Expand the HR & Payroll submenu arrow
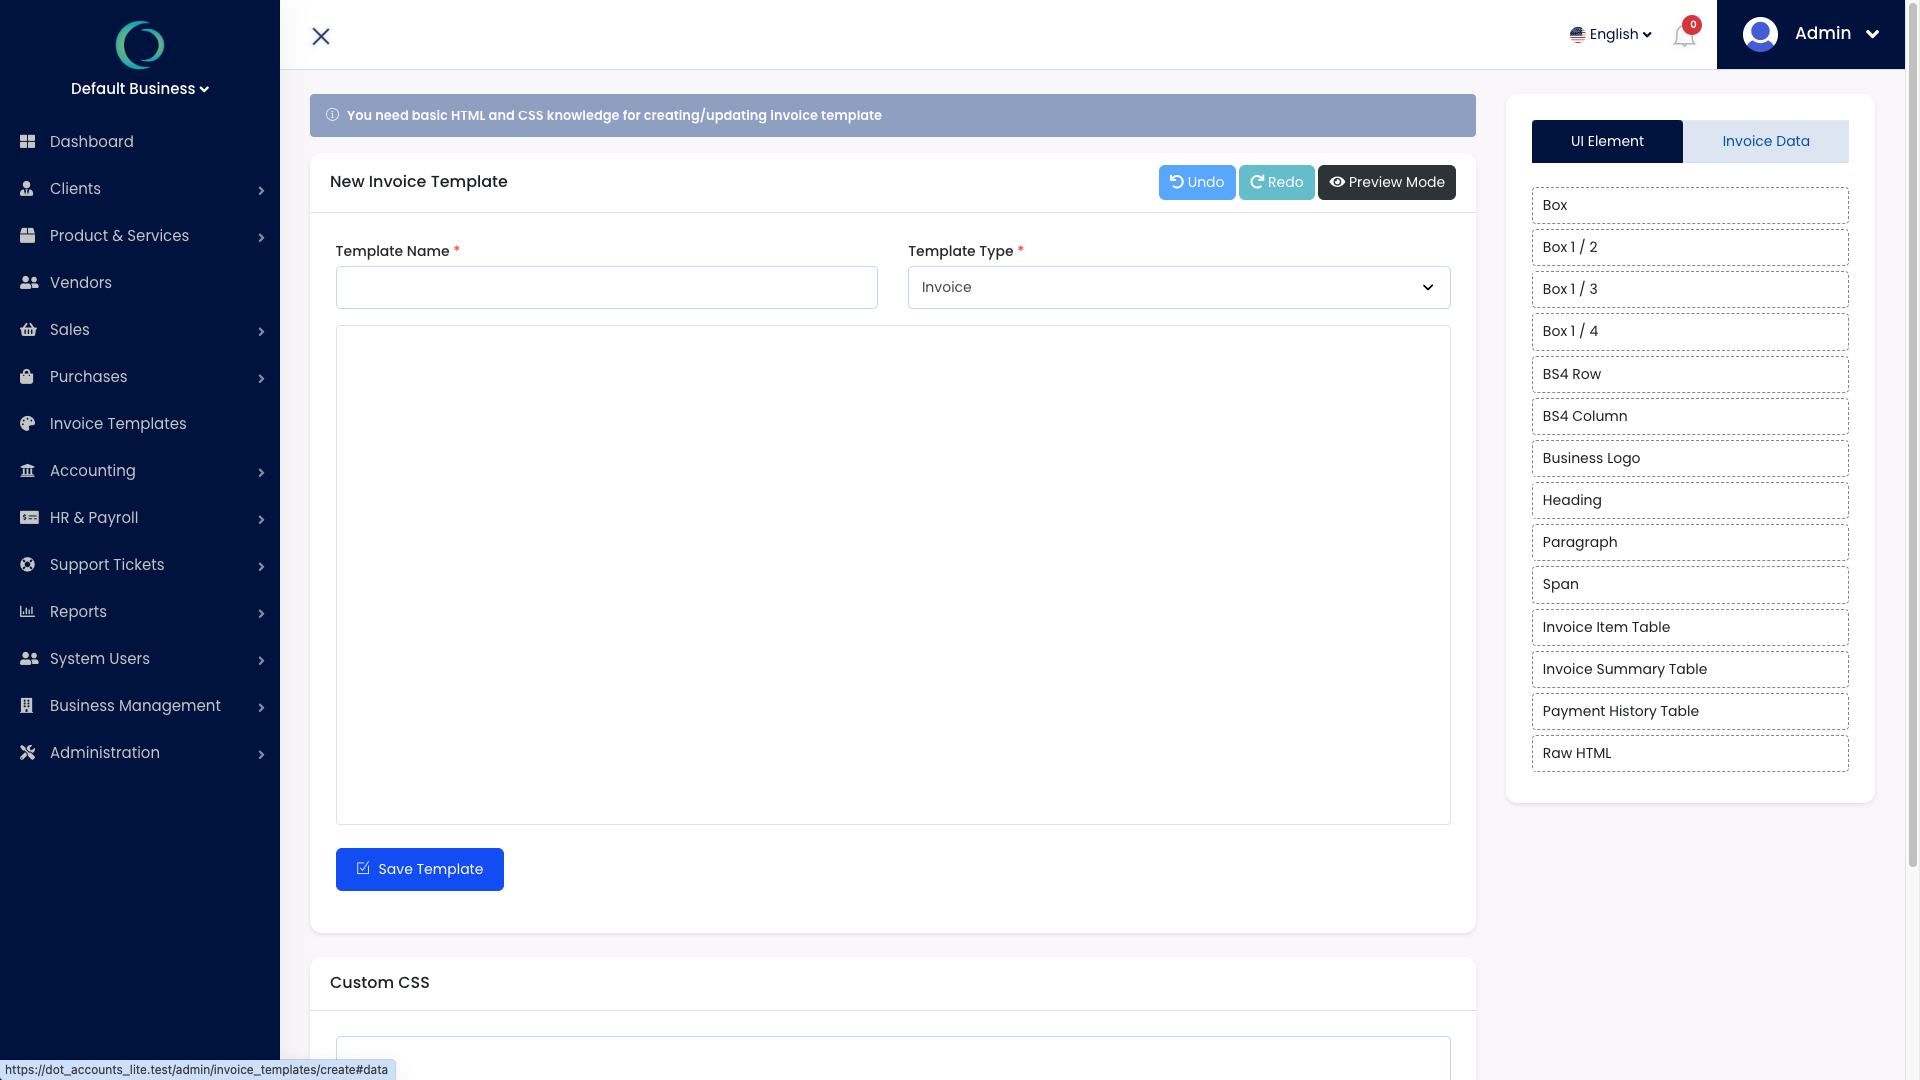The image size is (1920, 1080). click(x=261, y=519)
